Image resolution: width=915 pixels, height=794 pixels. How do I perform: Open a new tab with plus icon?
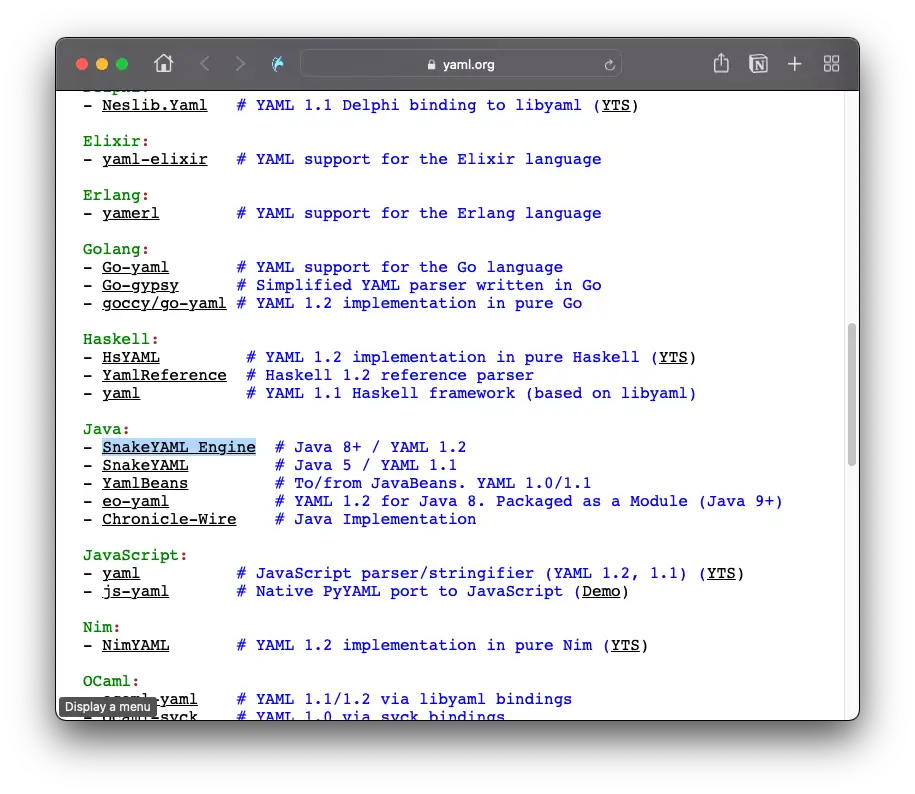point(794,64)
